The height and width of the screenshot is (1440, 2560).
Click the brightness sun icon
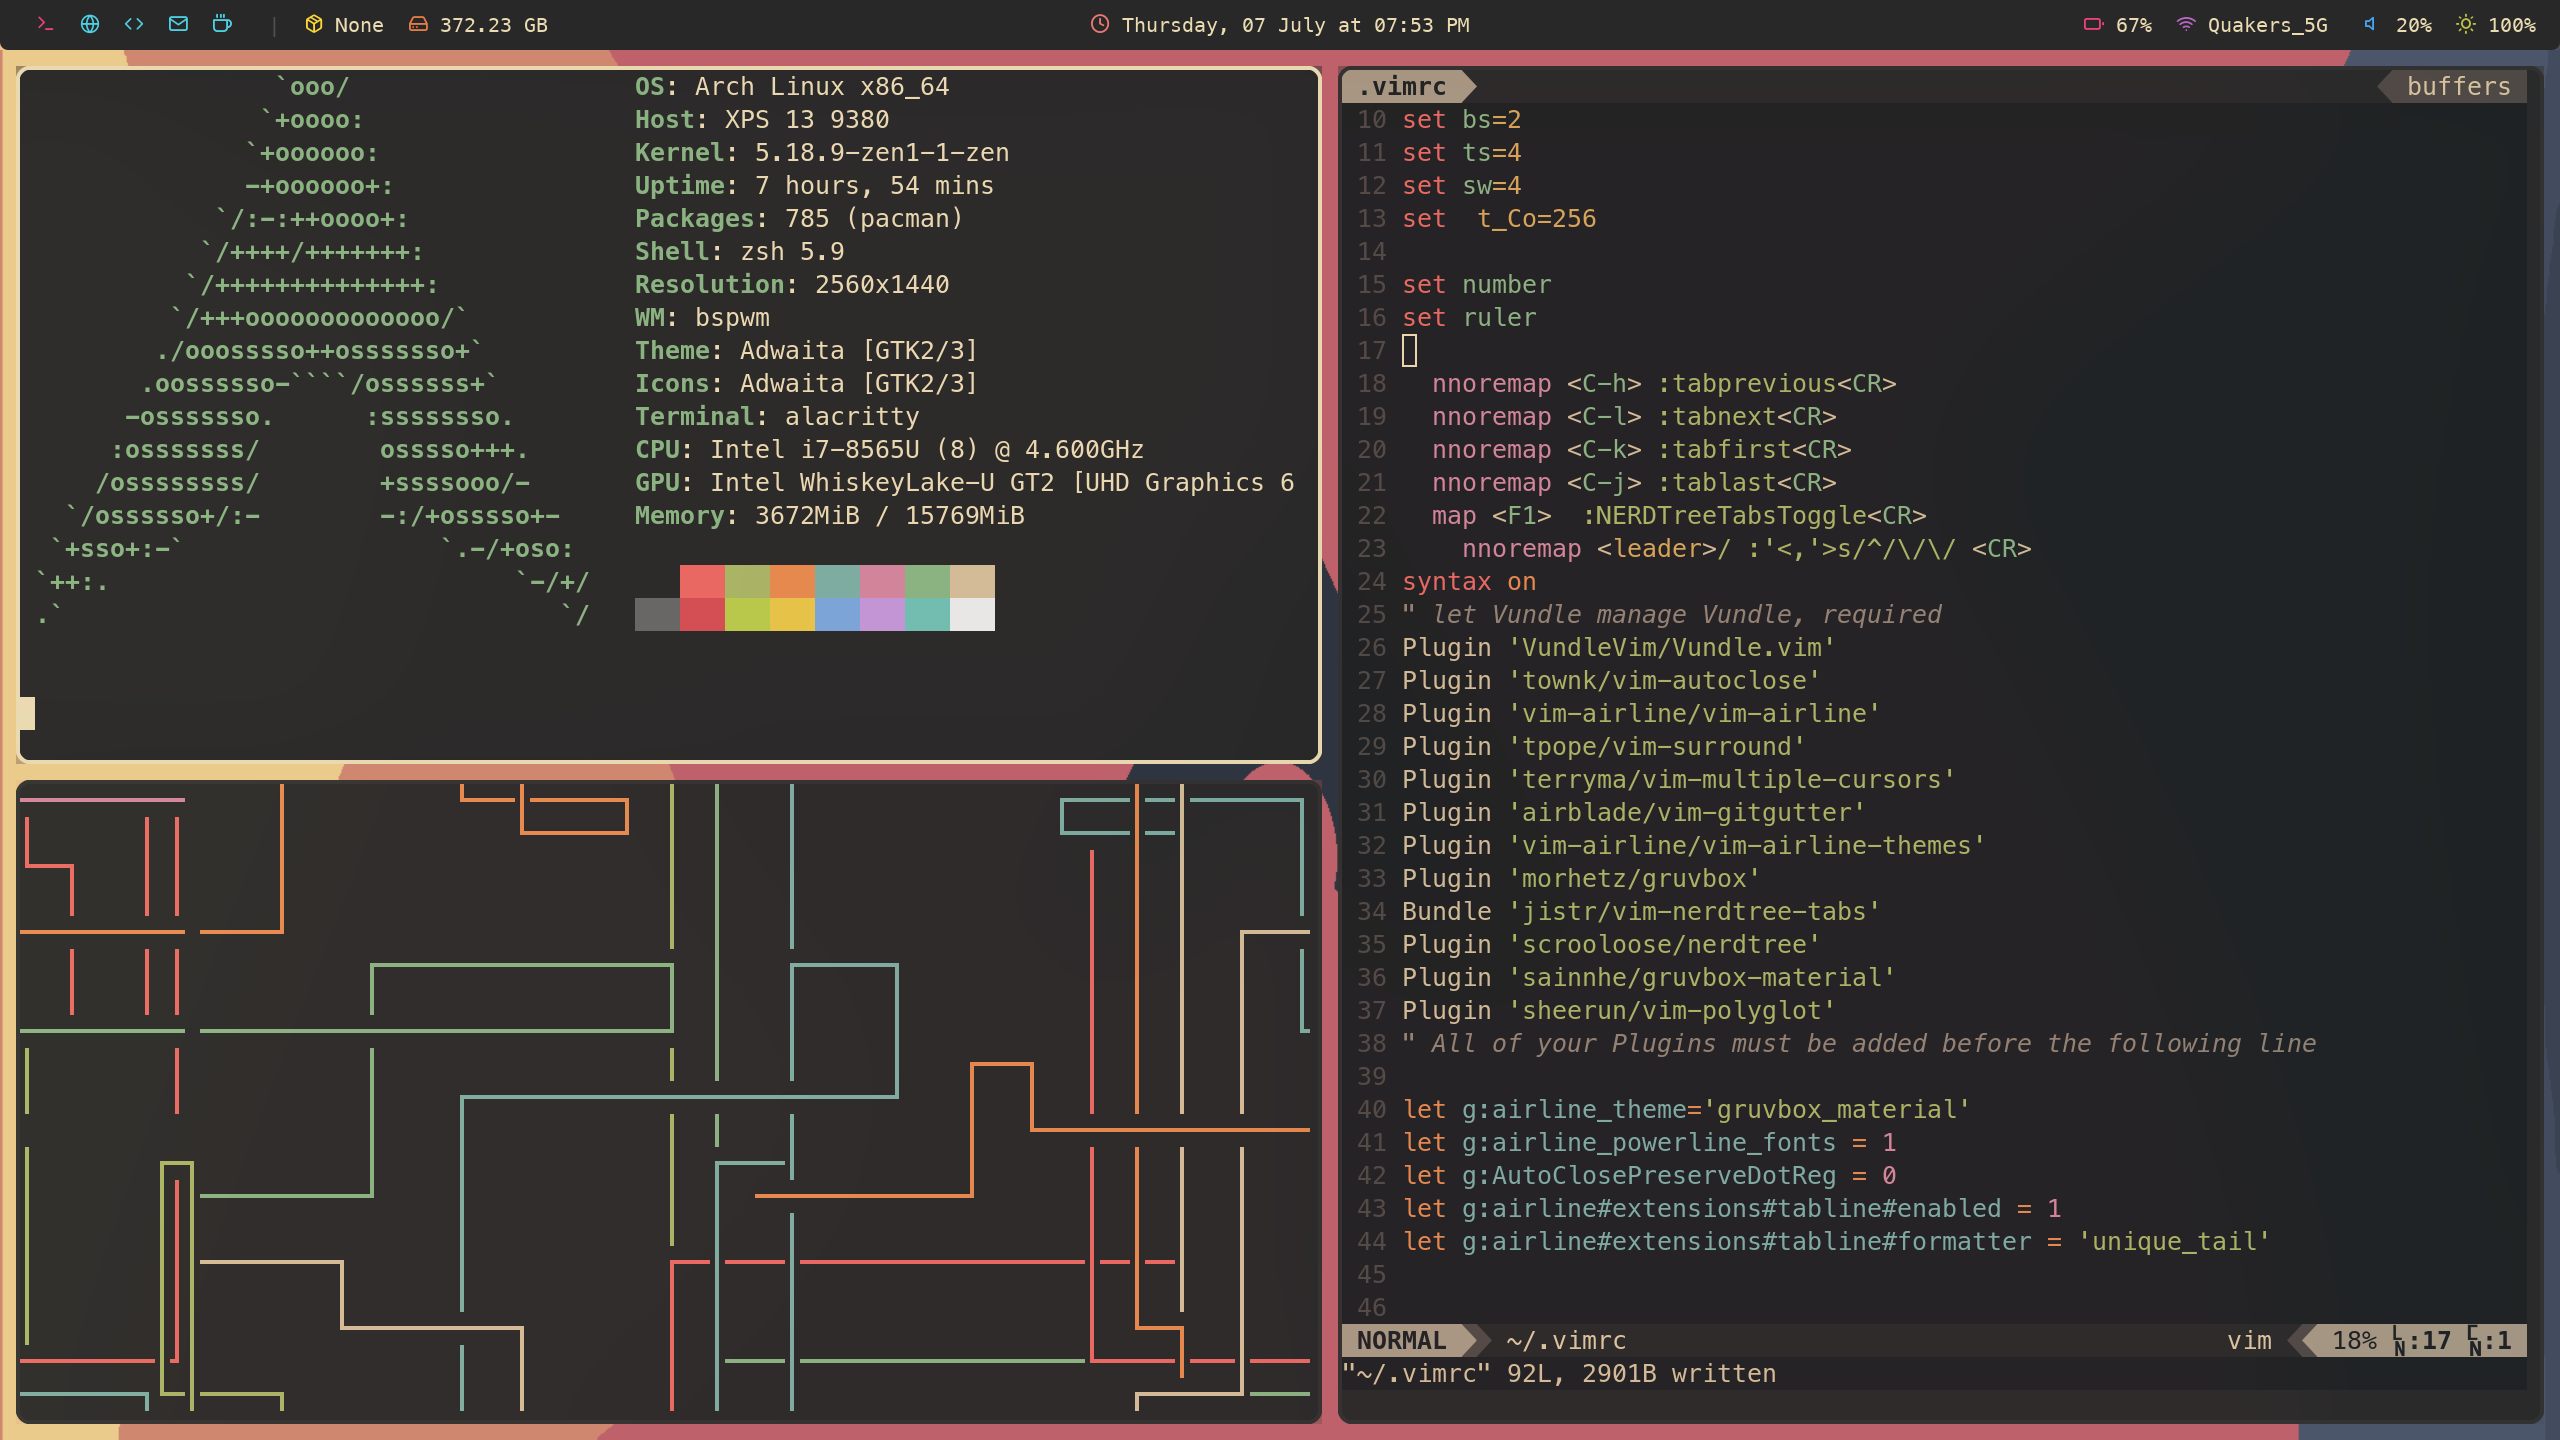(x=2466, y=24)
